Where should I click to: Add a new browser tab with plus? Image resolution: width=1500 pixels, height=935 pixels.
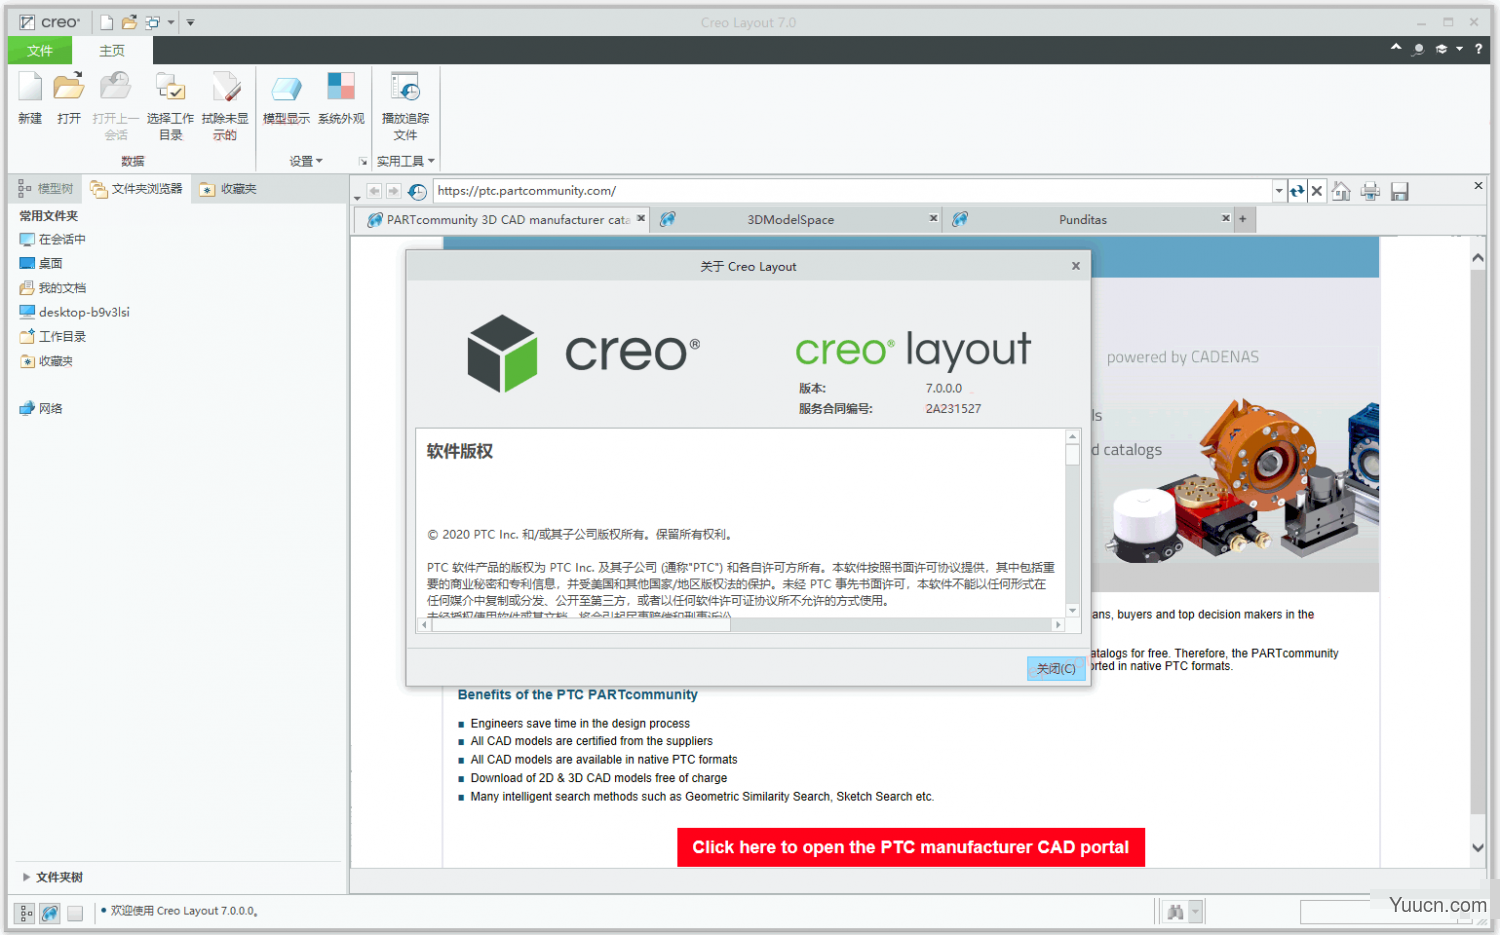(1243, 218)
